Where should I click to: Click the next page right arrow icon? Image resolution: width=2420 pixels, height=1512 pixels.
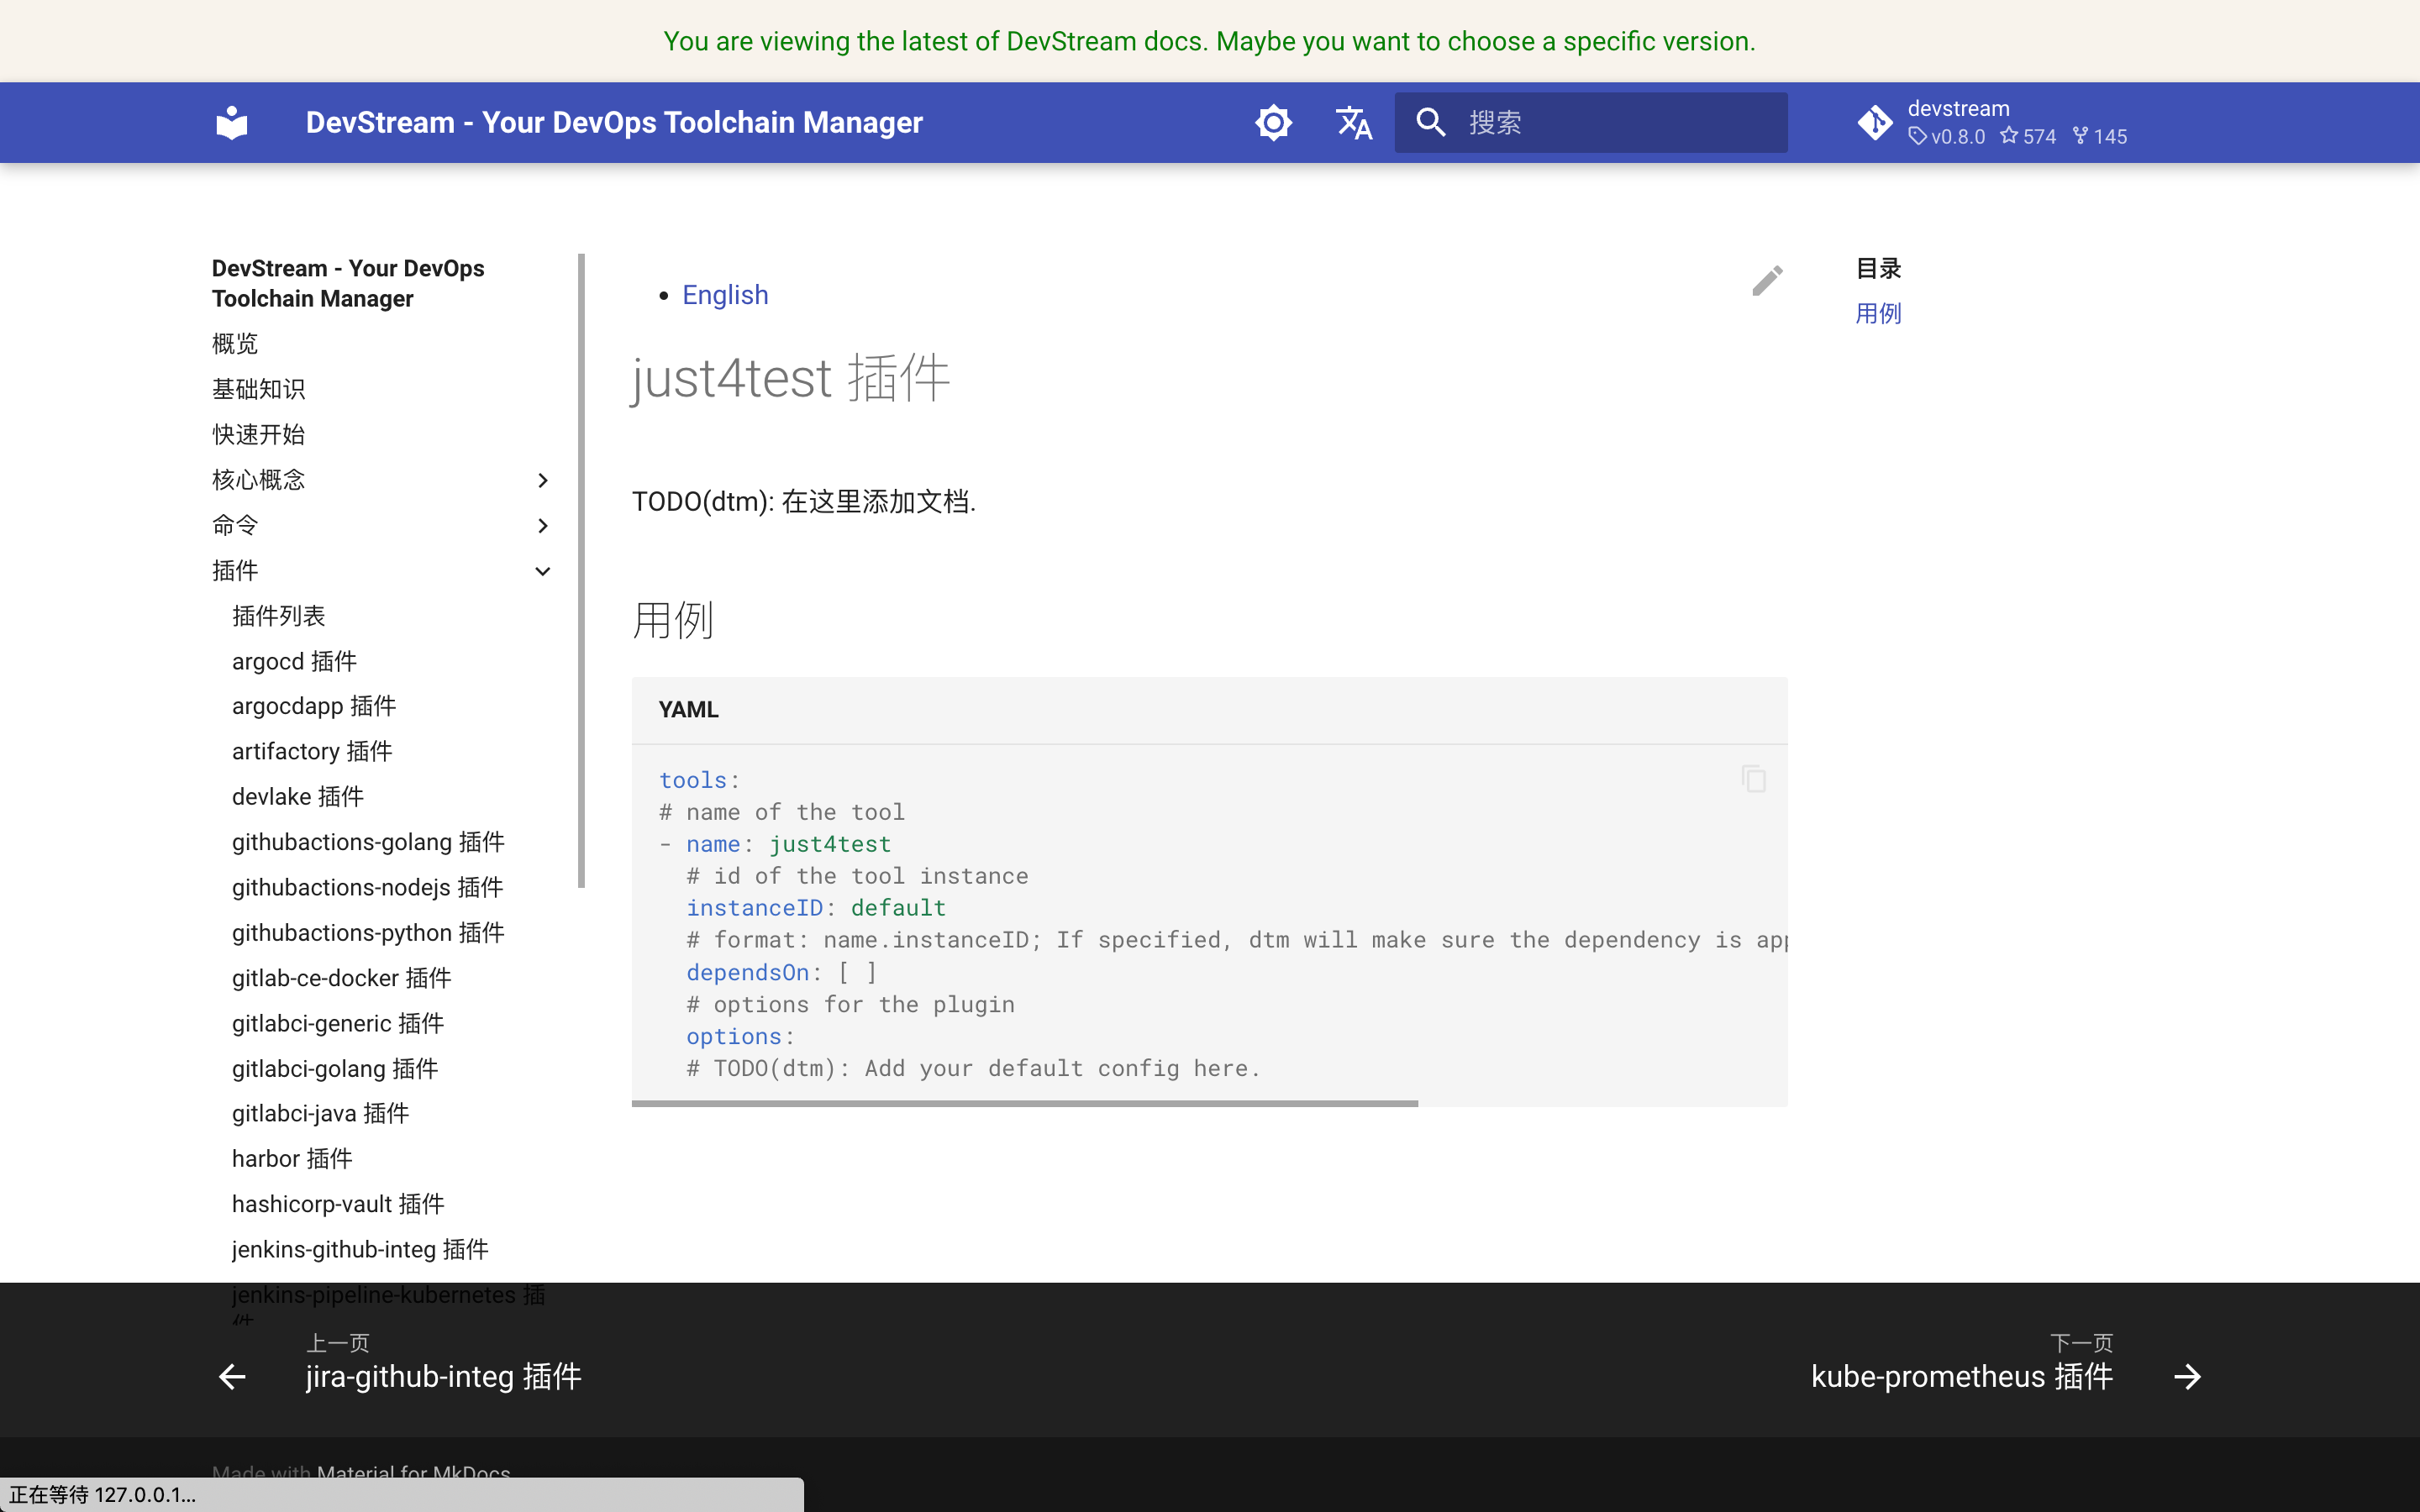click(x=2187, y=1377)
